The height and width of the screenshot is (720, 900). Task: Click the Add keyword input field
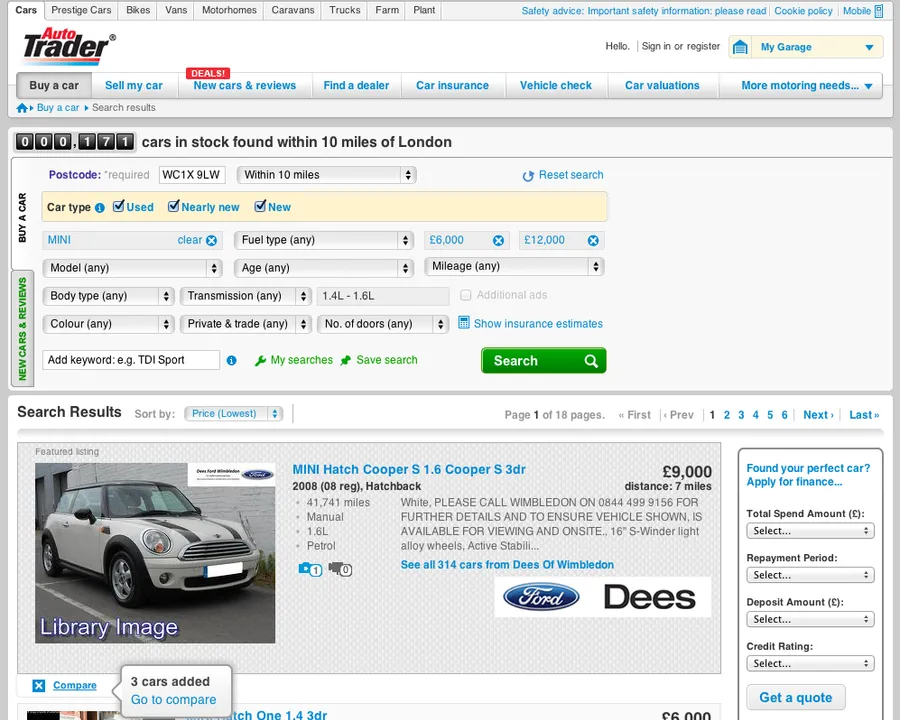coord(131,360)
